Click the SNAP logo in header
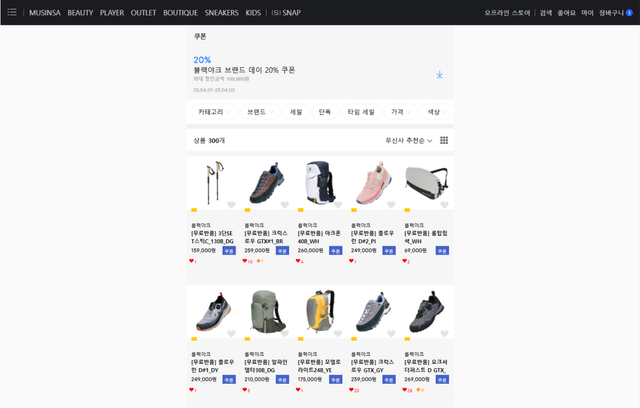 pyautogui.click(x=285, y=13)
